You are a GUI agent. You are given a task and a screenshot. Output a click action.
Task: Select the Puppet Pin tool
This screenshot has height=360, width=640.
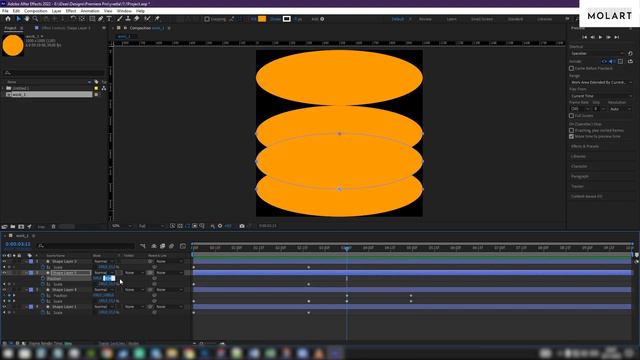click(x=157, y=19)
